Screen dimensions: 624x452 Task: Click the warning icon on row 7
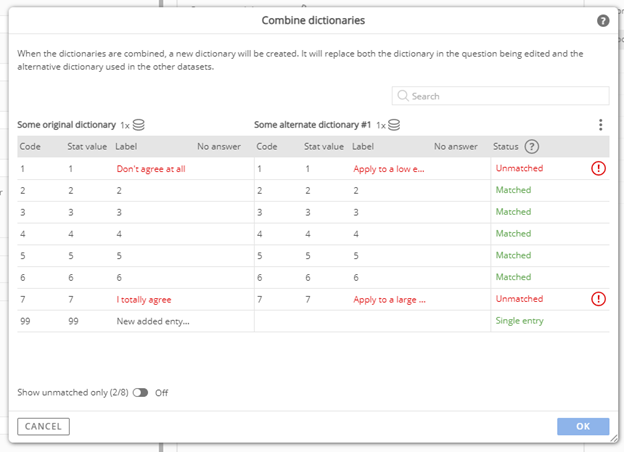click(x=598, y=299)
